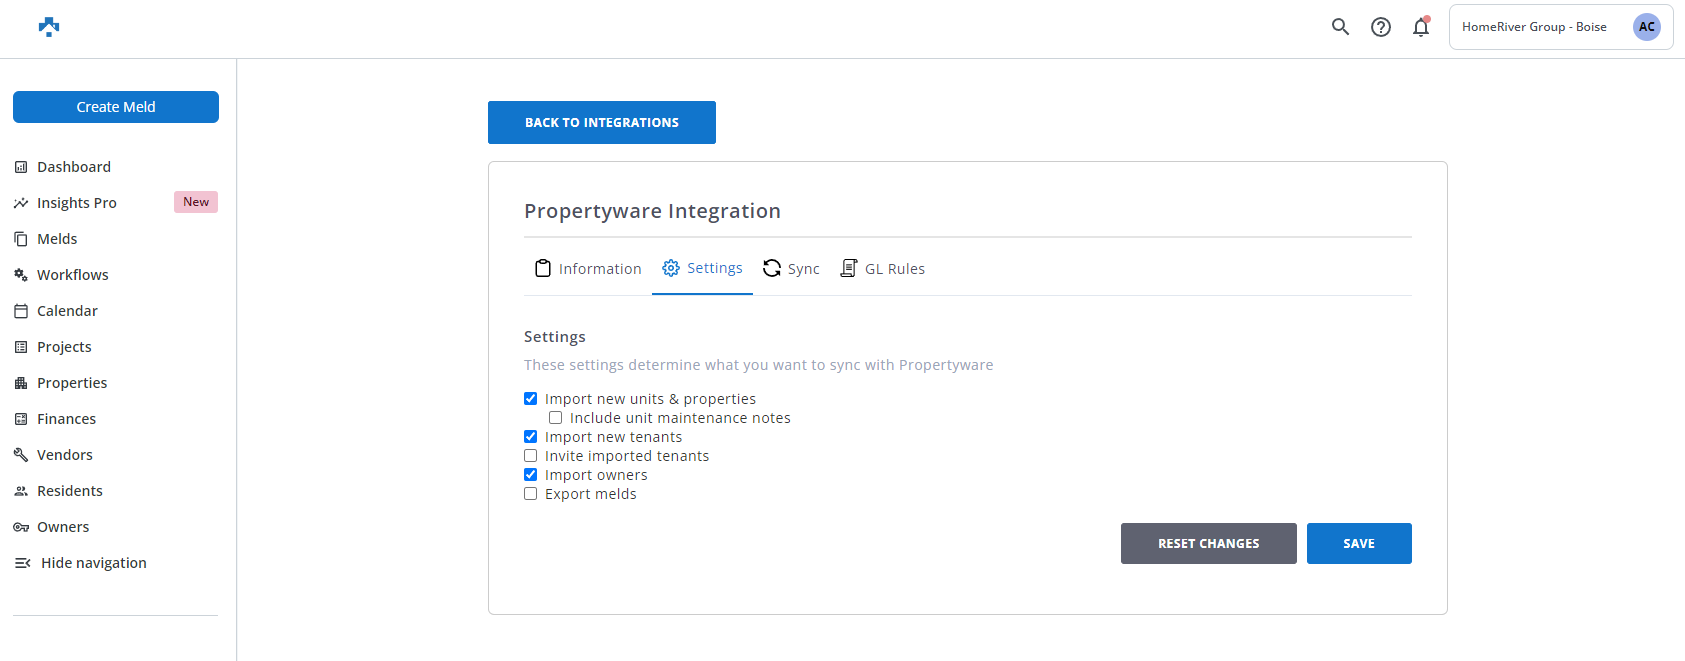The width and height of the screenshot is (1685, 661).
Task: Click the Dashboard sidebar icon
Action: 21,167
